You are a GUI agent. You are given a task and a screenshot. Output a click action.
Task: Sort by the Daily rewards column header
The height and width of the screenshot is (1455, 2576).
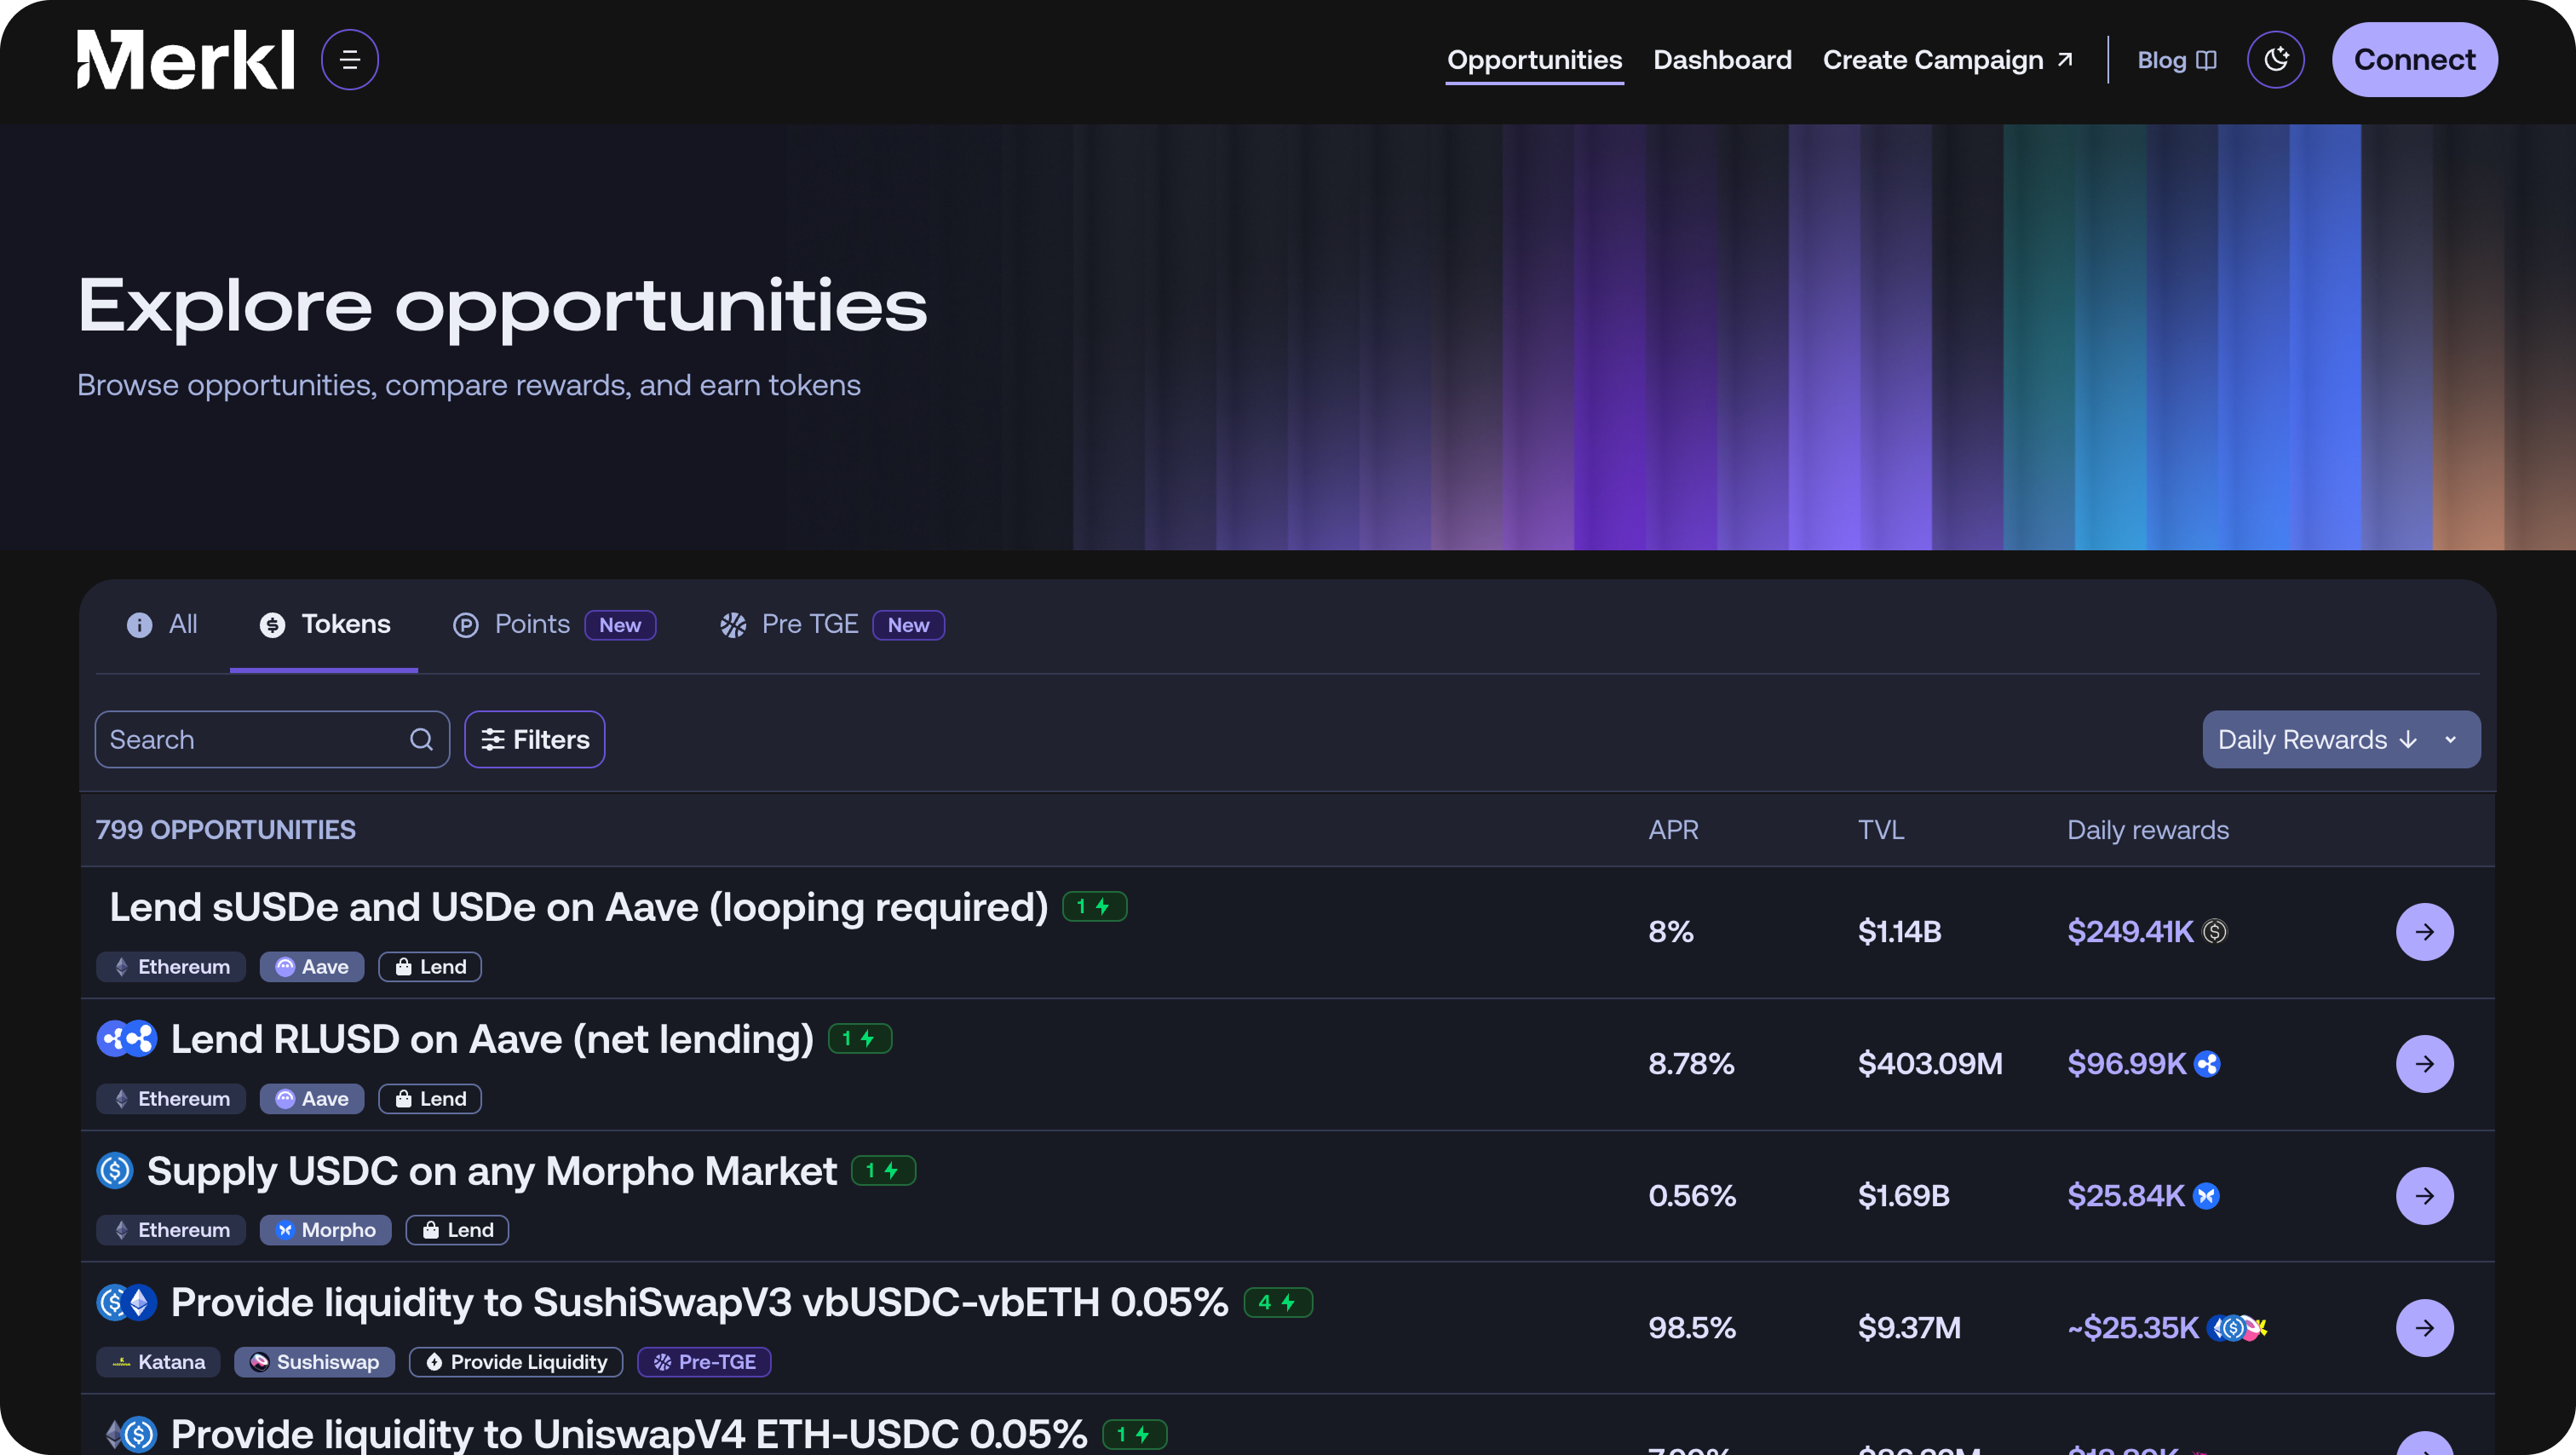coord(2148,830)
